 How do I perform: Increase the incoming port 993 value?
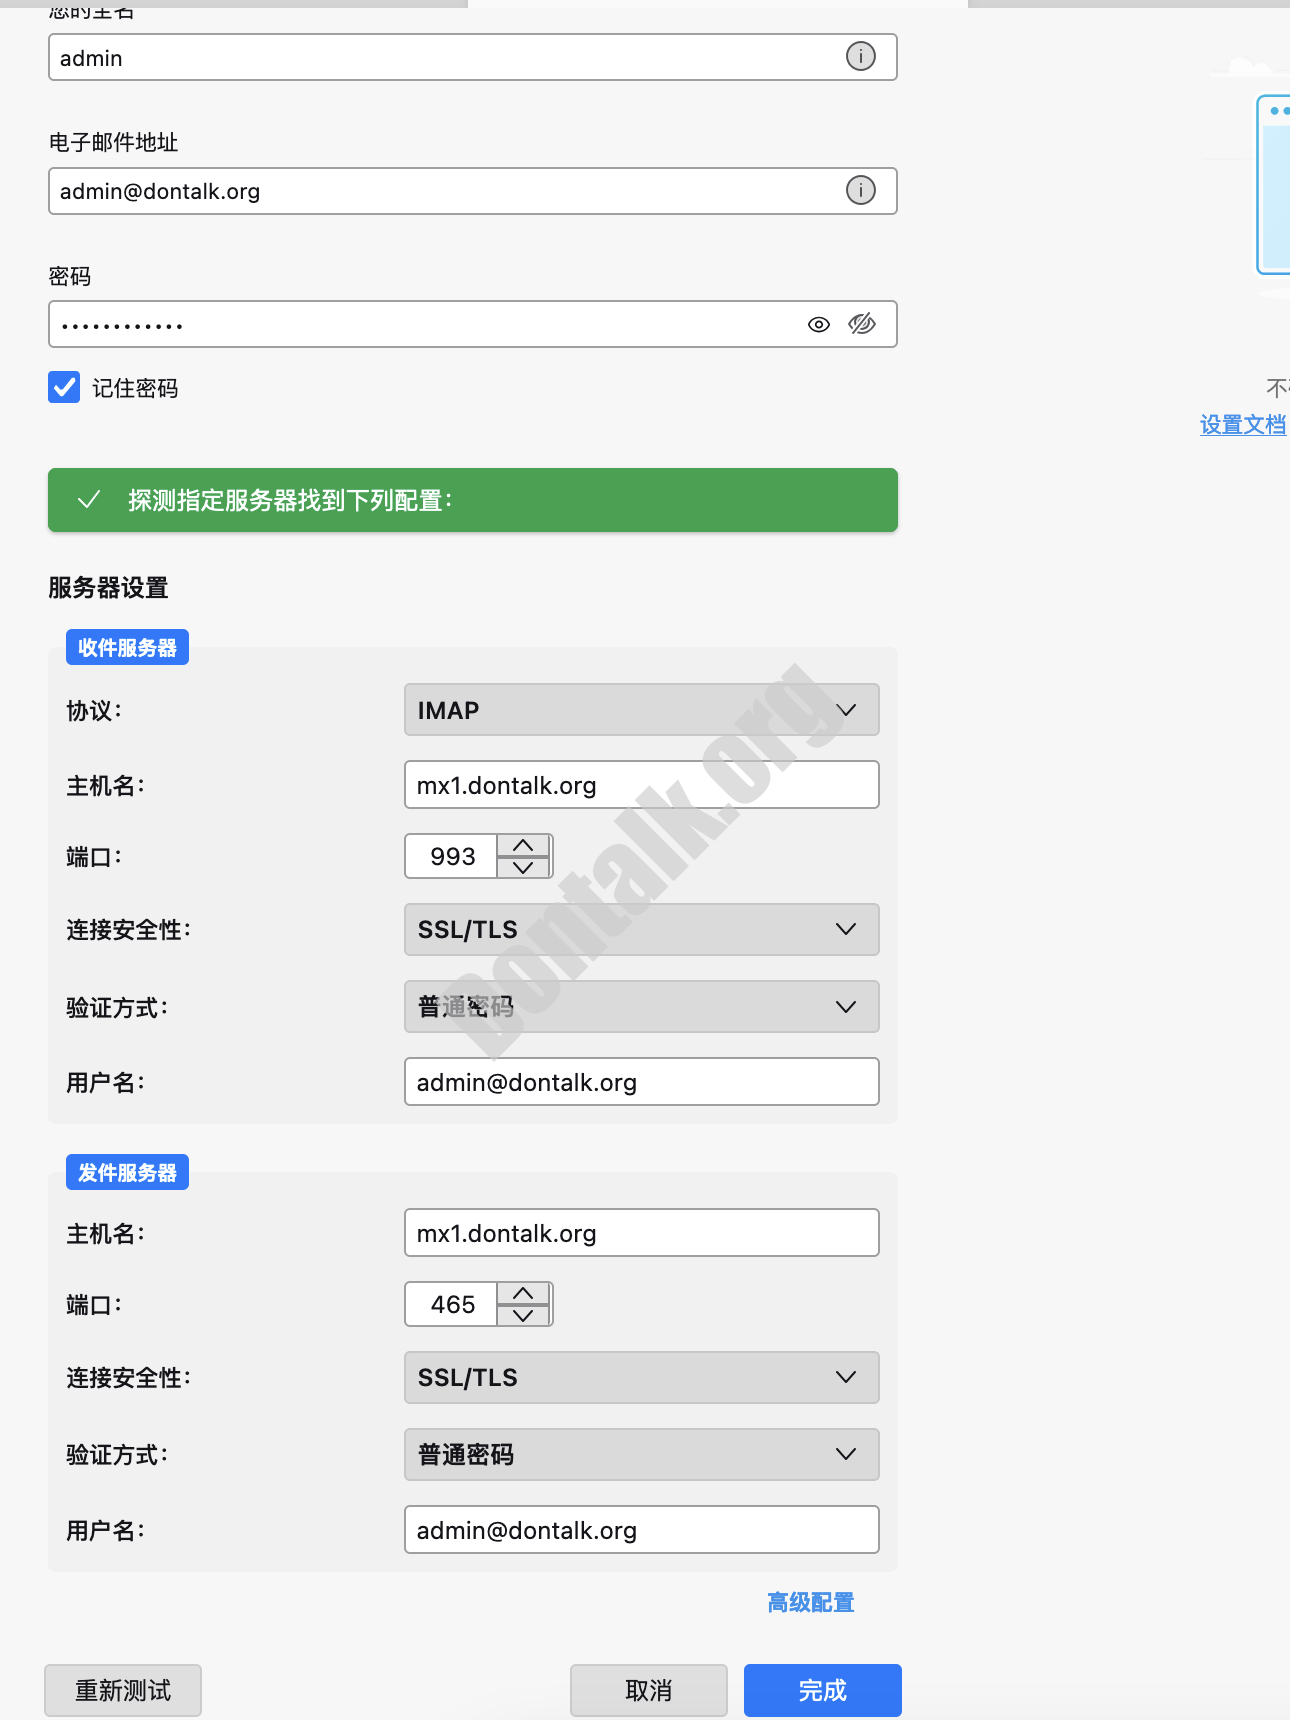click(523, 846)
